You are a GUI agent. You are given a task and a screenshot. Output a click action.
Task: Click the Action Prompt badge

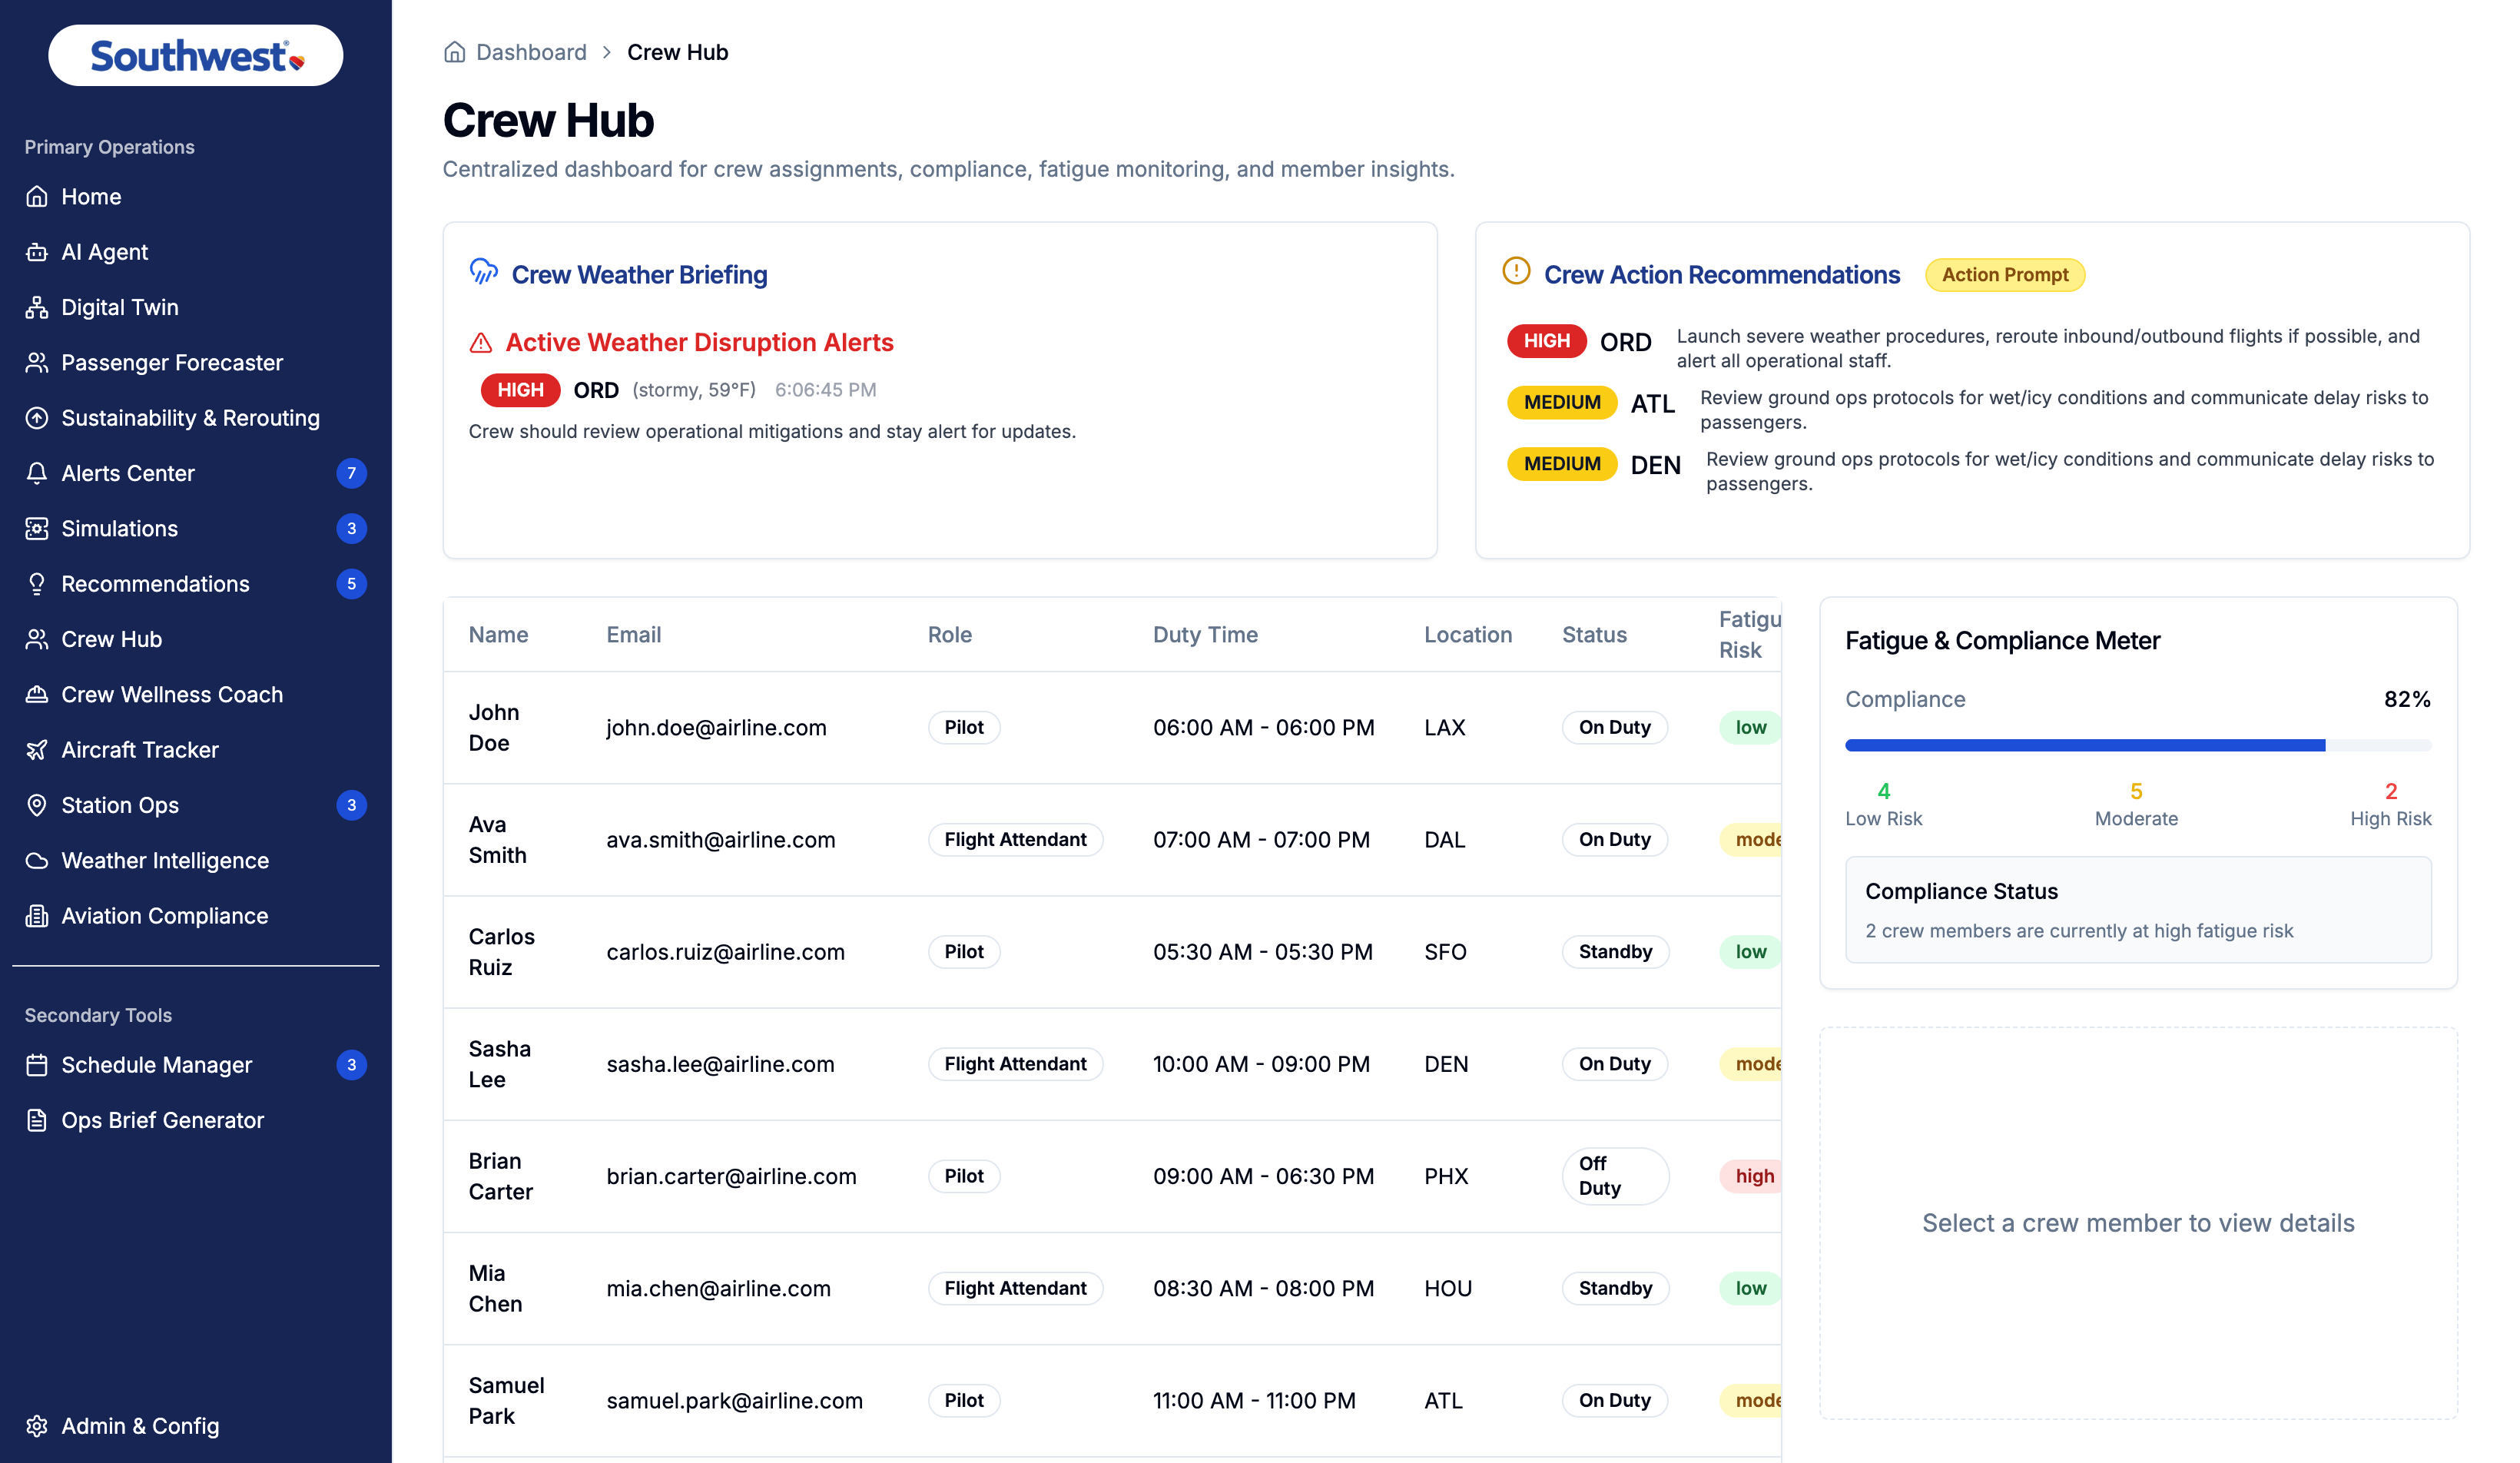(2005, 275)
